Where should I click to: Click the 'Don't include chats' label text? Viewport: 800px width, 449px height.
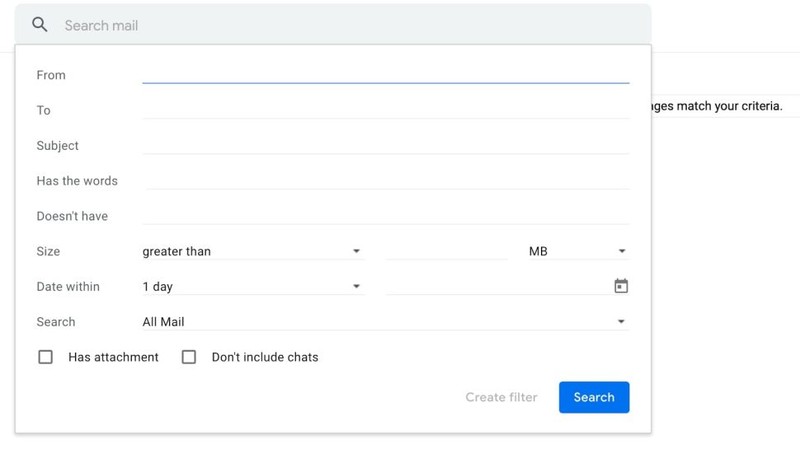point(265,357)
